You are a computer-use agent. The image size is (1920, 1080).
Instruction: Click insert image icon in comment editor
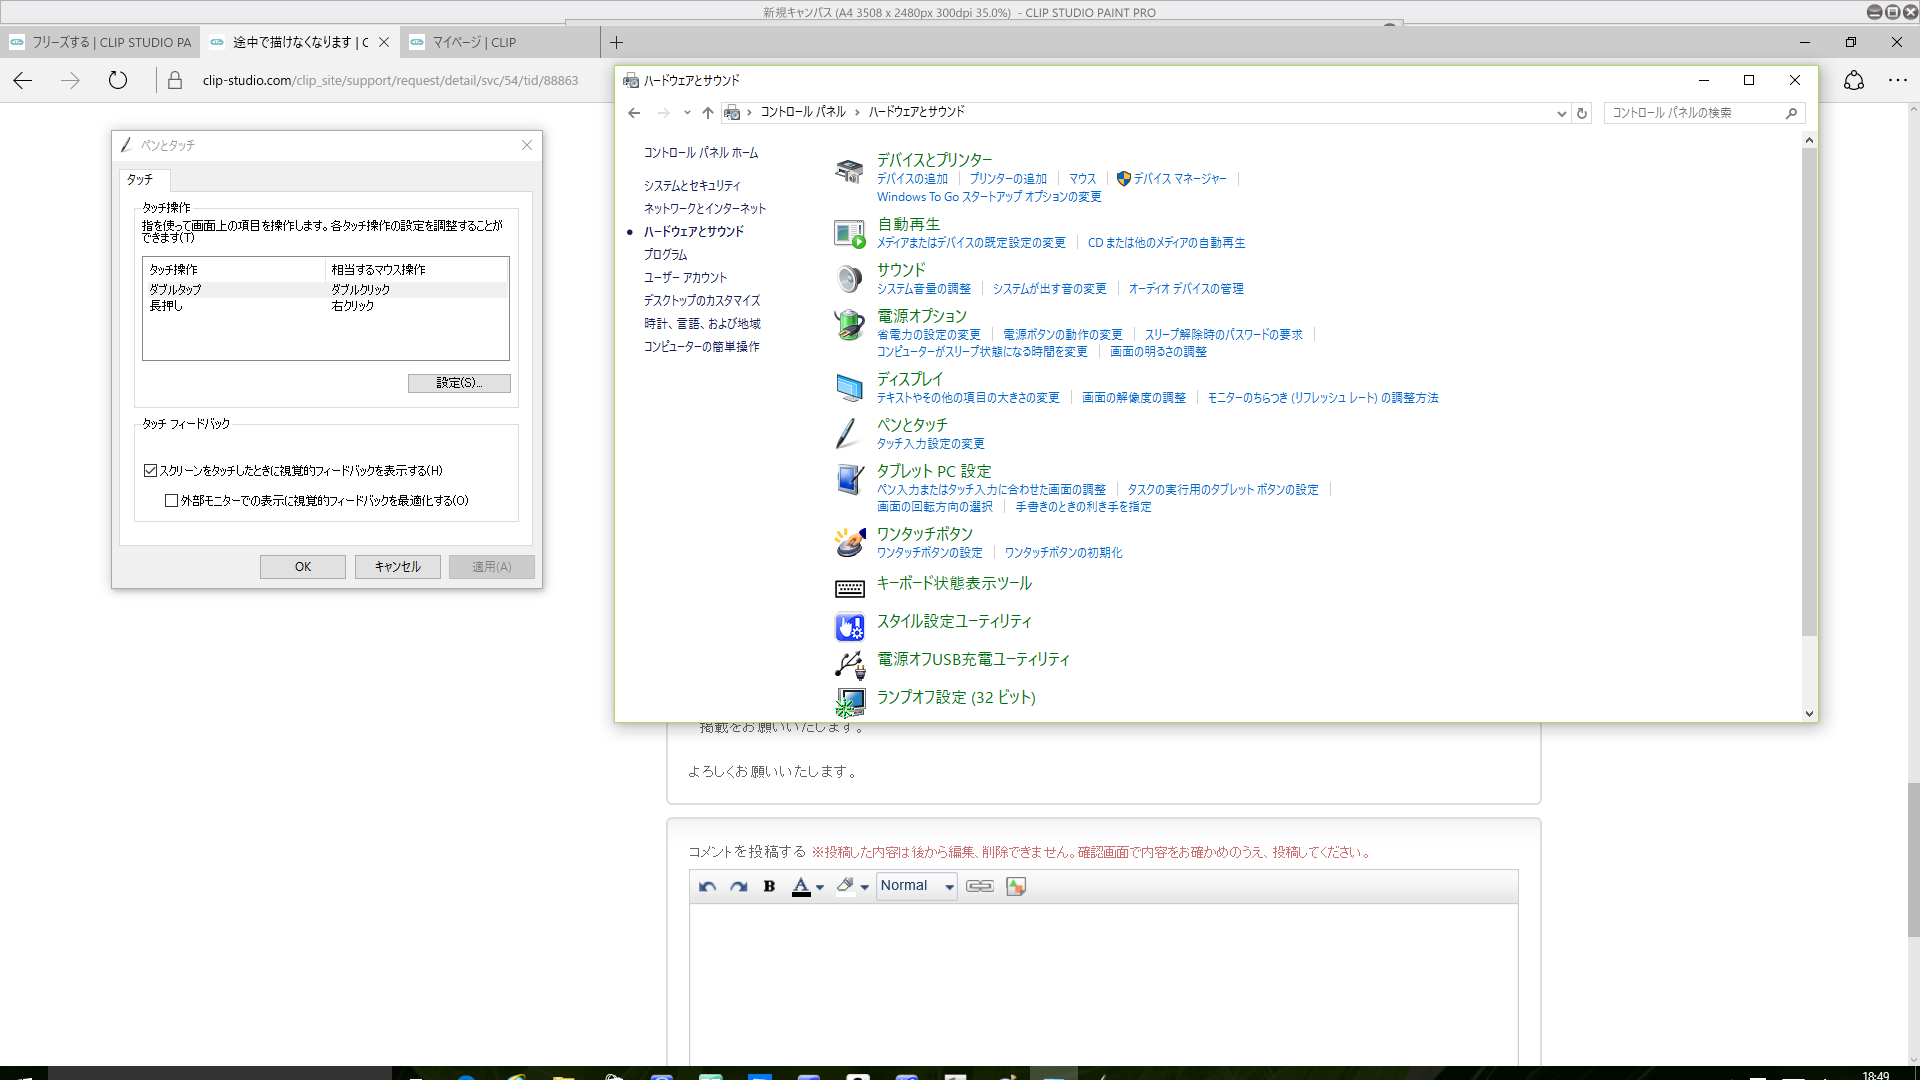tap(1016, 886)
